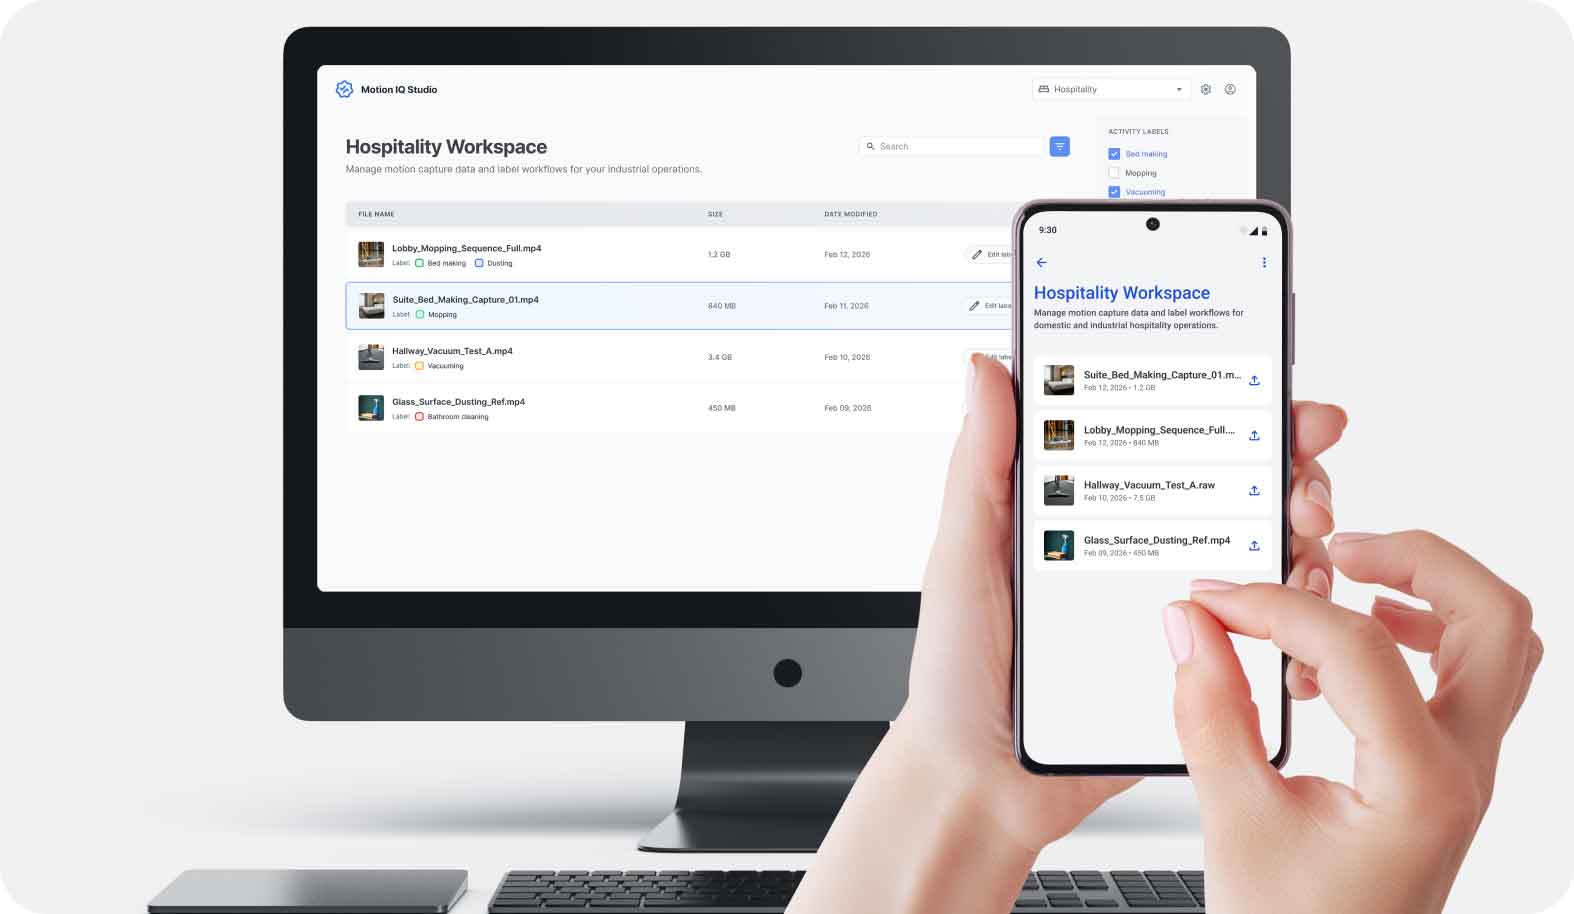
Task: Tap Glass_Surface_Dusting_Ref.mp4 file name on phone
Action: pyautogui.click(x=1157, y=540)
